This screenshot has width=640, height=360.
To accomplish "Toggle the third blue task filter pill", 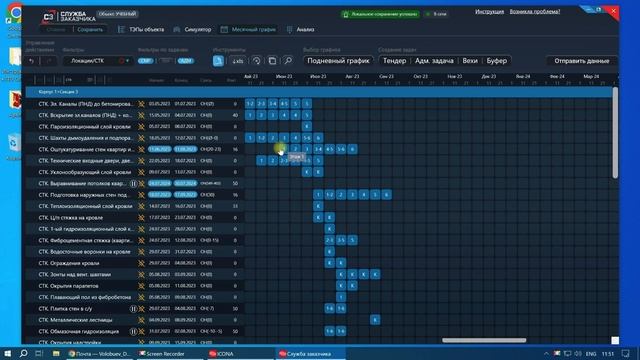I will click(185, 61).
